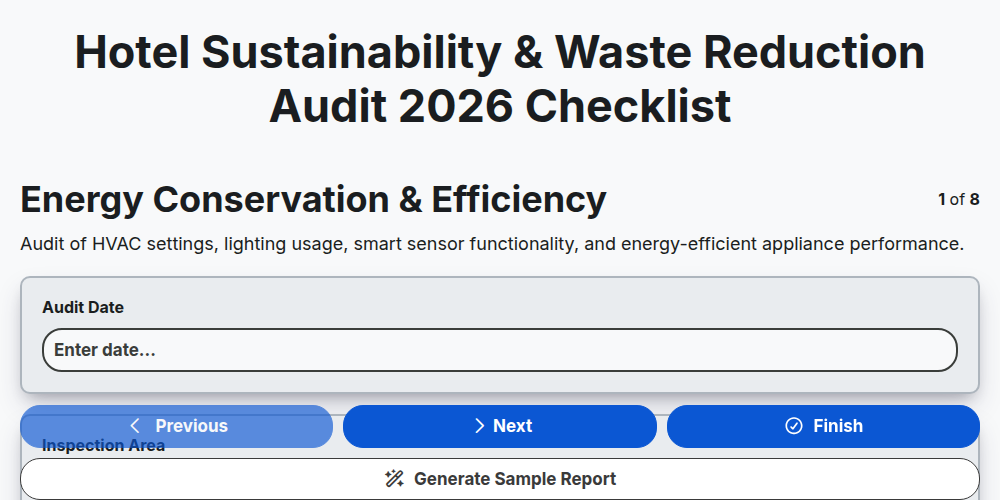Click the 'Inspection Area' label
Screen dimensions: 1000x500
[x=103, y=446]
